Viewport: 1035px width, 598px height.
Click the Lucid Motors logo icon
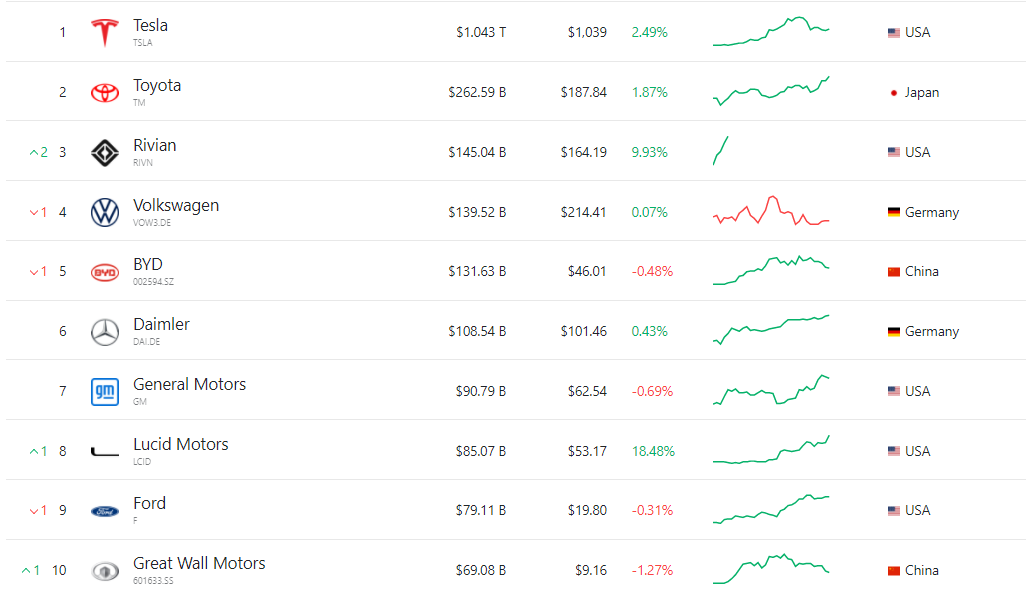coord(104,452)
